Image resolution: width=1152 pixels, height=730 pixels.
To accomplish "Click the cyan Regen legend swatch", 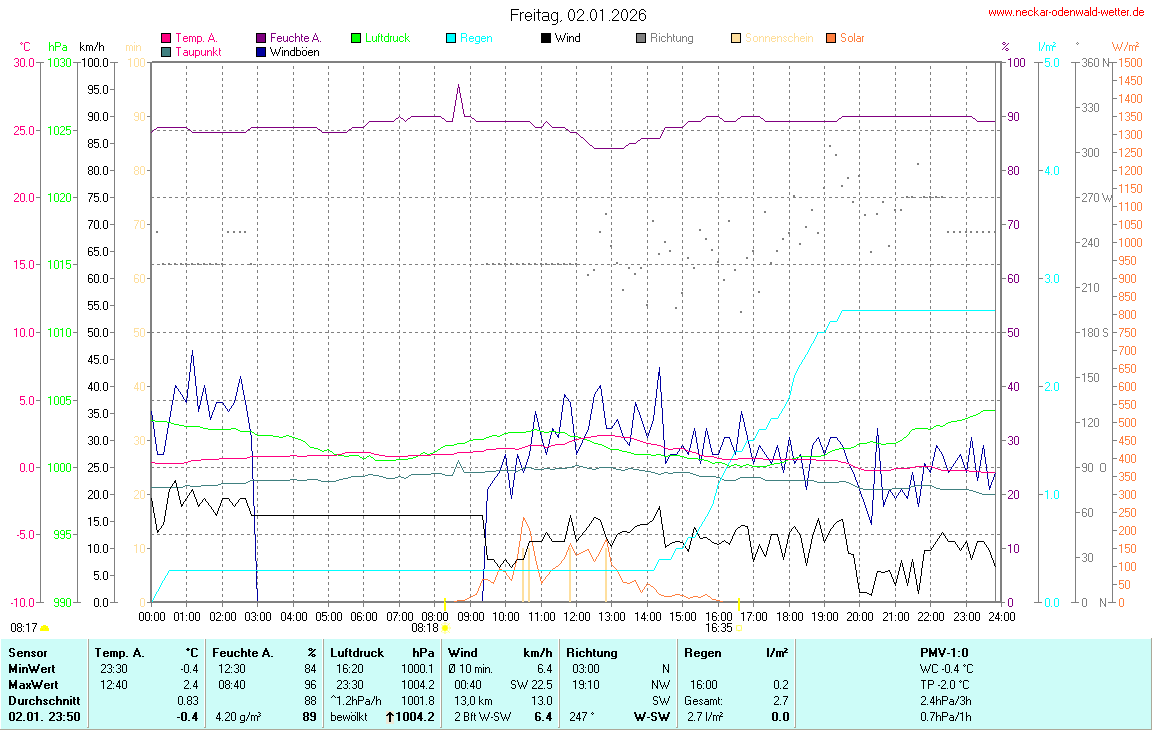I will [x=451, y=38].
